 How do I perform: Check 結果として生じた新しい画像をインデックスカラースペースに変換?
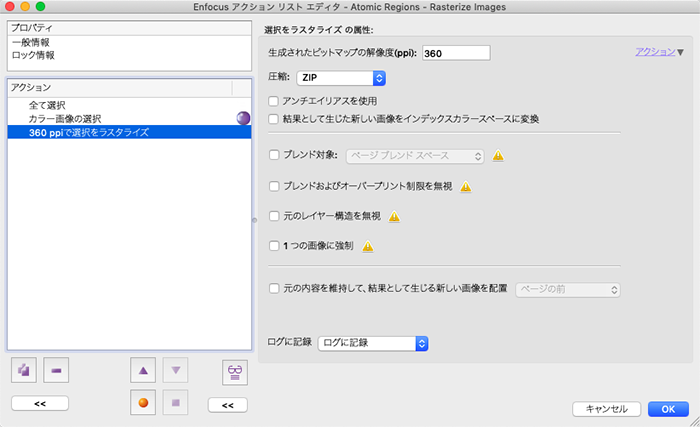274,119
